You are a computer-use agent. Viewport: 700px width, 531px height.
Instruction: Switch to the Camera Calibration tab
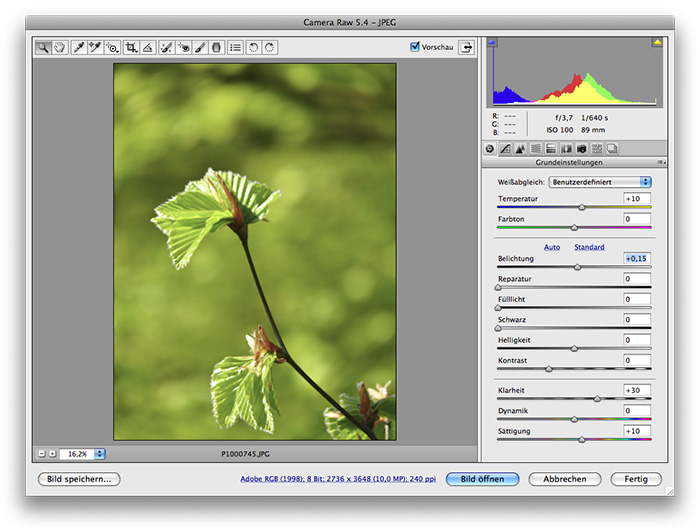pos(581,148)
